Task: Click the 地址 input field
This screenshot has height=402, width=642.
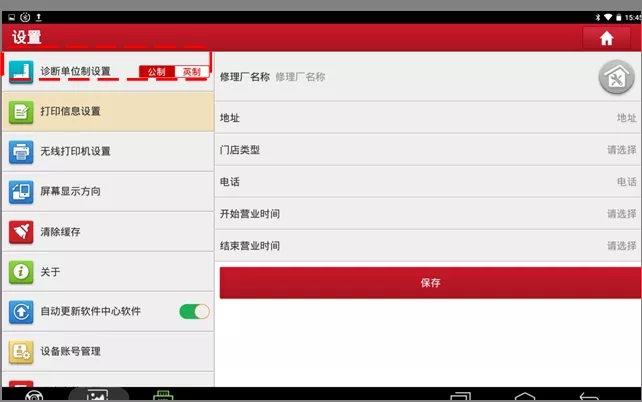Action: tap(428, 118)
